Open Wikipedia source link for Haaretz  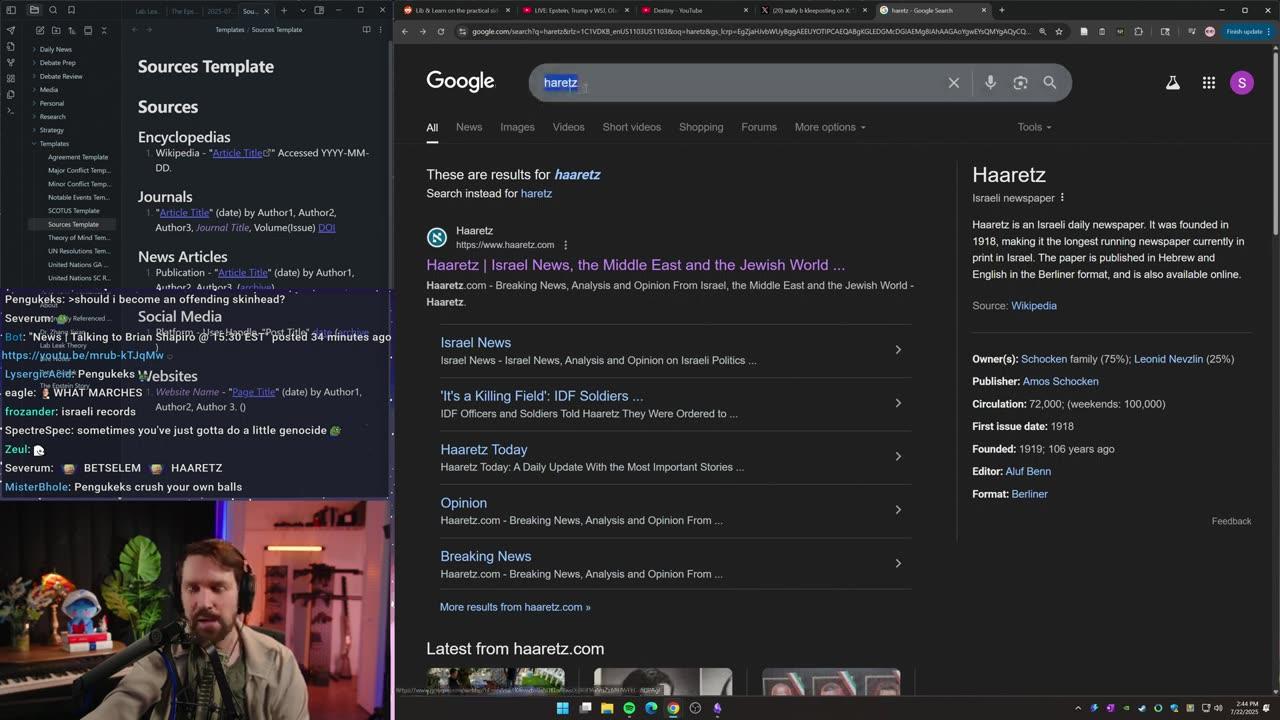coord(1033,306)
